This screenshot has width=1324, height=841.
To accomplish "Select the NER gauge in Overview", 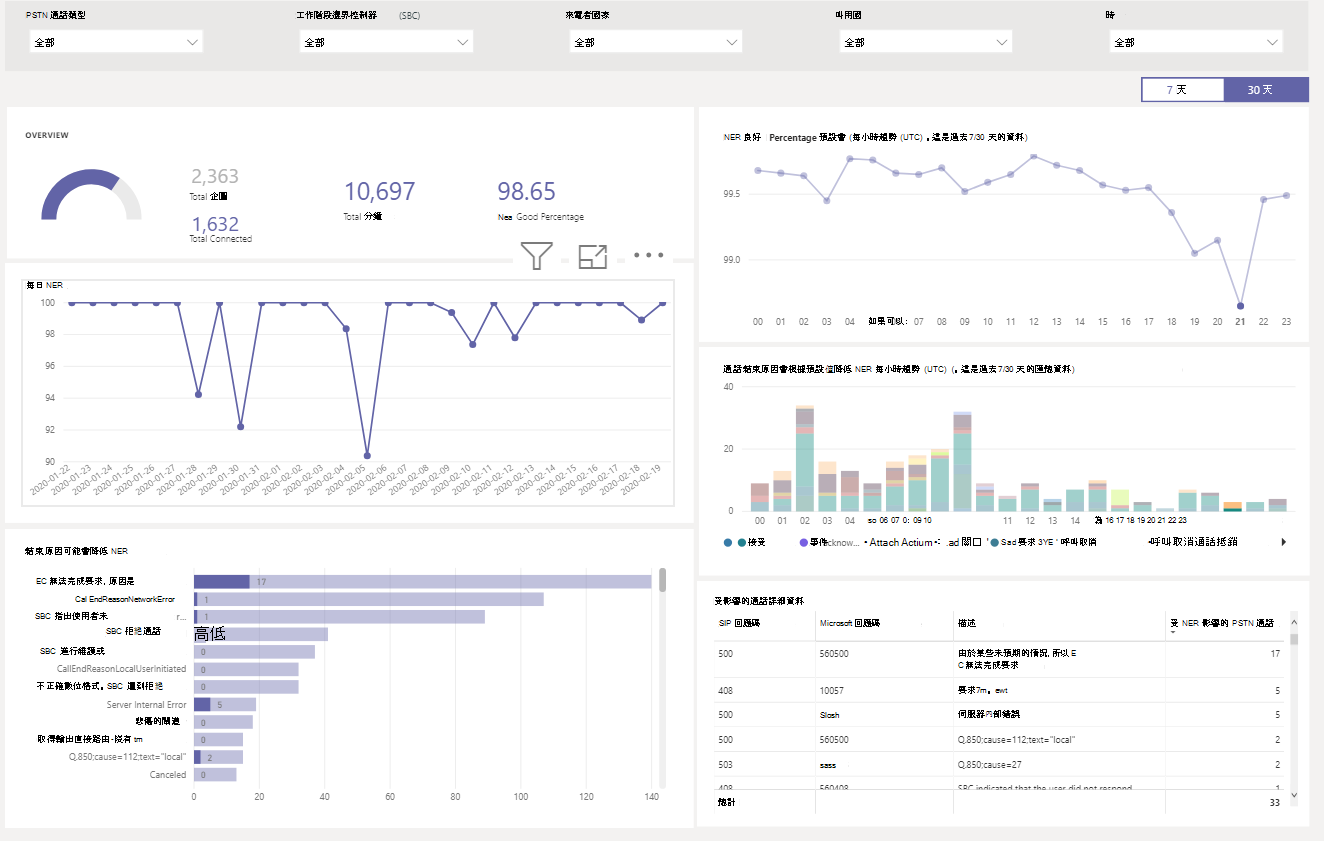I will pyautogui.click(x=91, y=194).
